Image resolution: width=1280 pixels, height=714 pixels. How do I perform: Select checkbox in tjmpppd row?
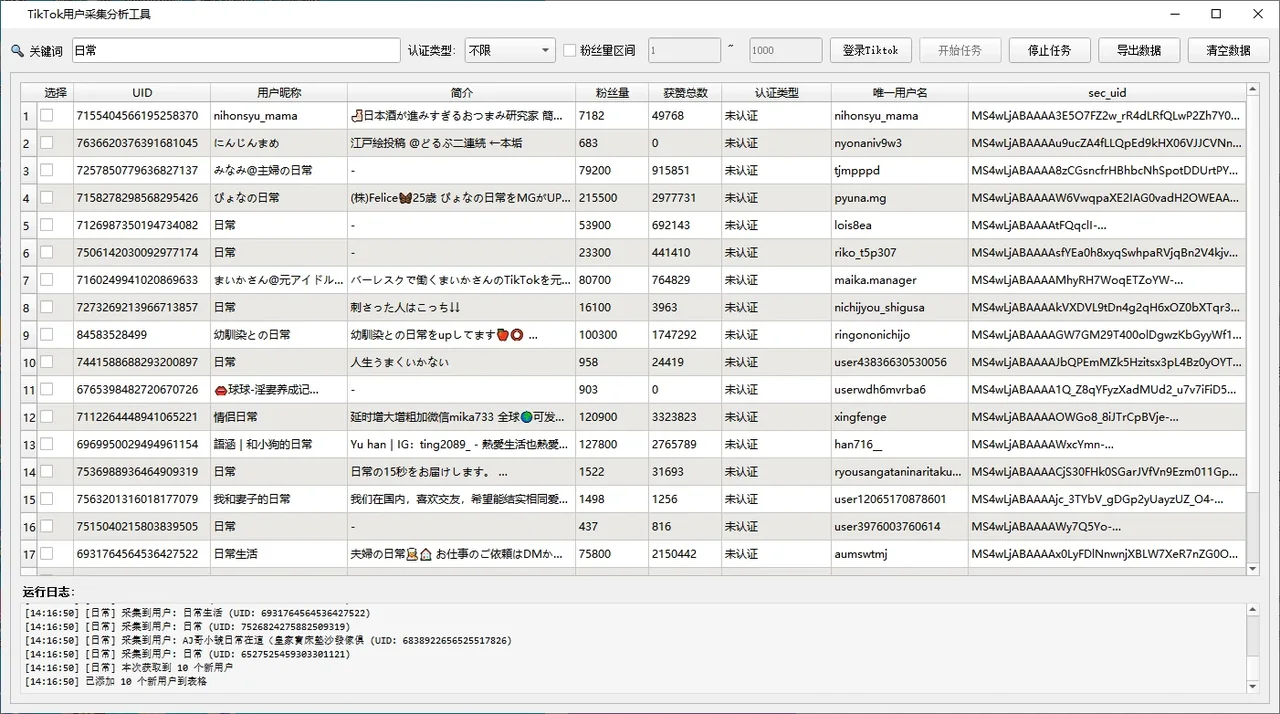point(46,170)
